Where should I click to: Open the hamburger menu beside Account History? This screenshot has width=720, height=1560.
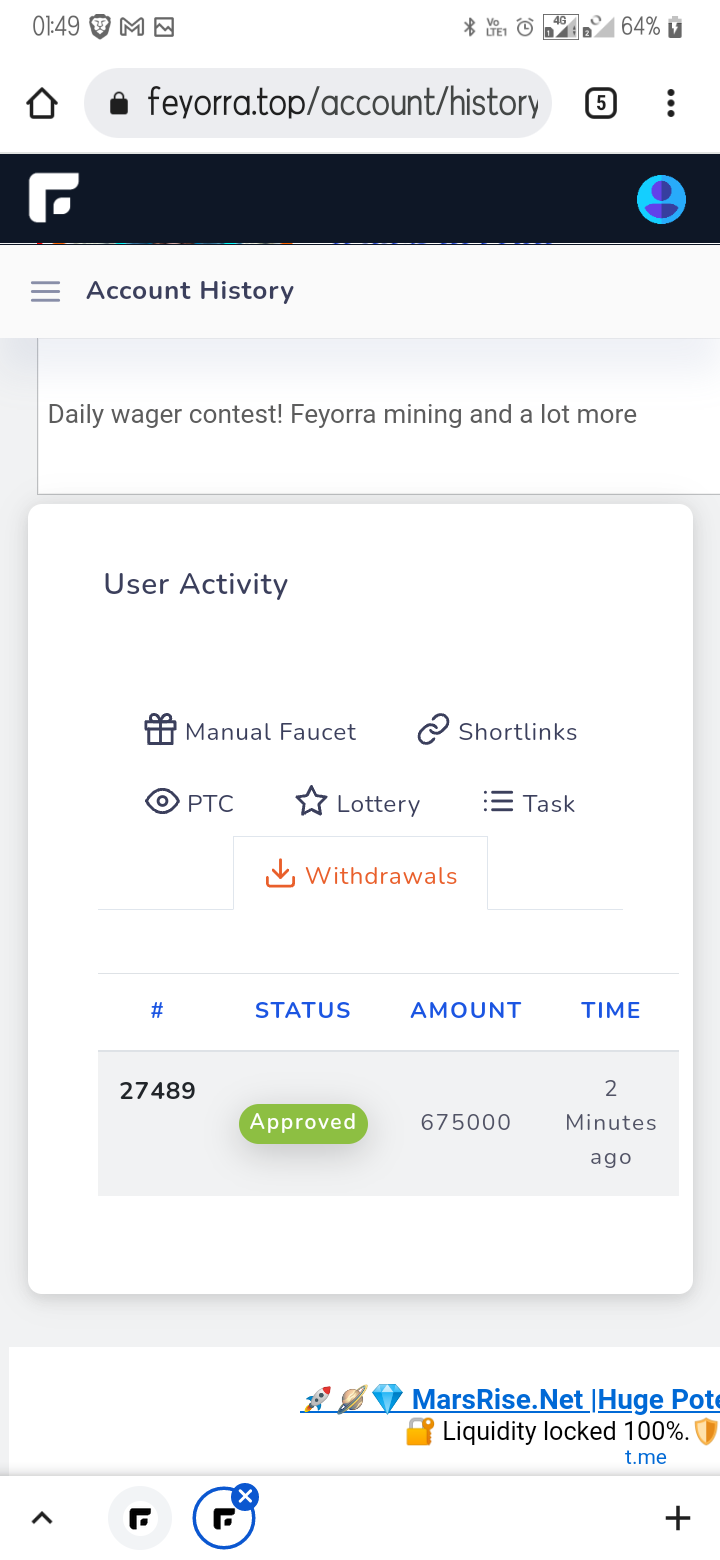45,291
